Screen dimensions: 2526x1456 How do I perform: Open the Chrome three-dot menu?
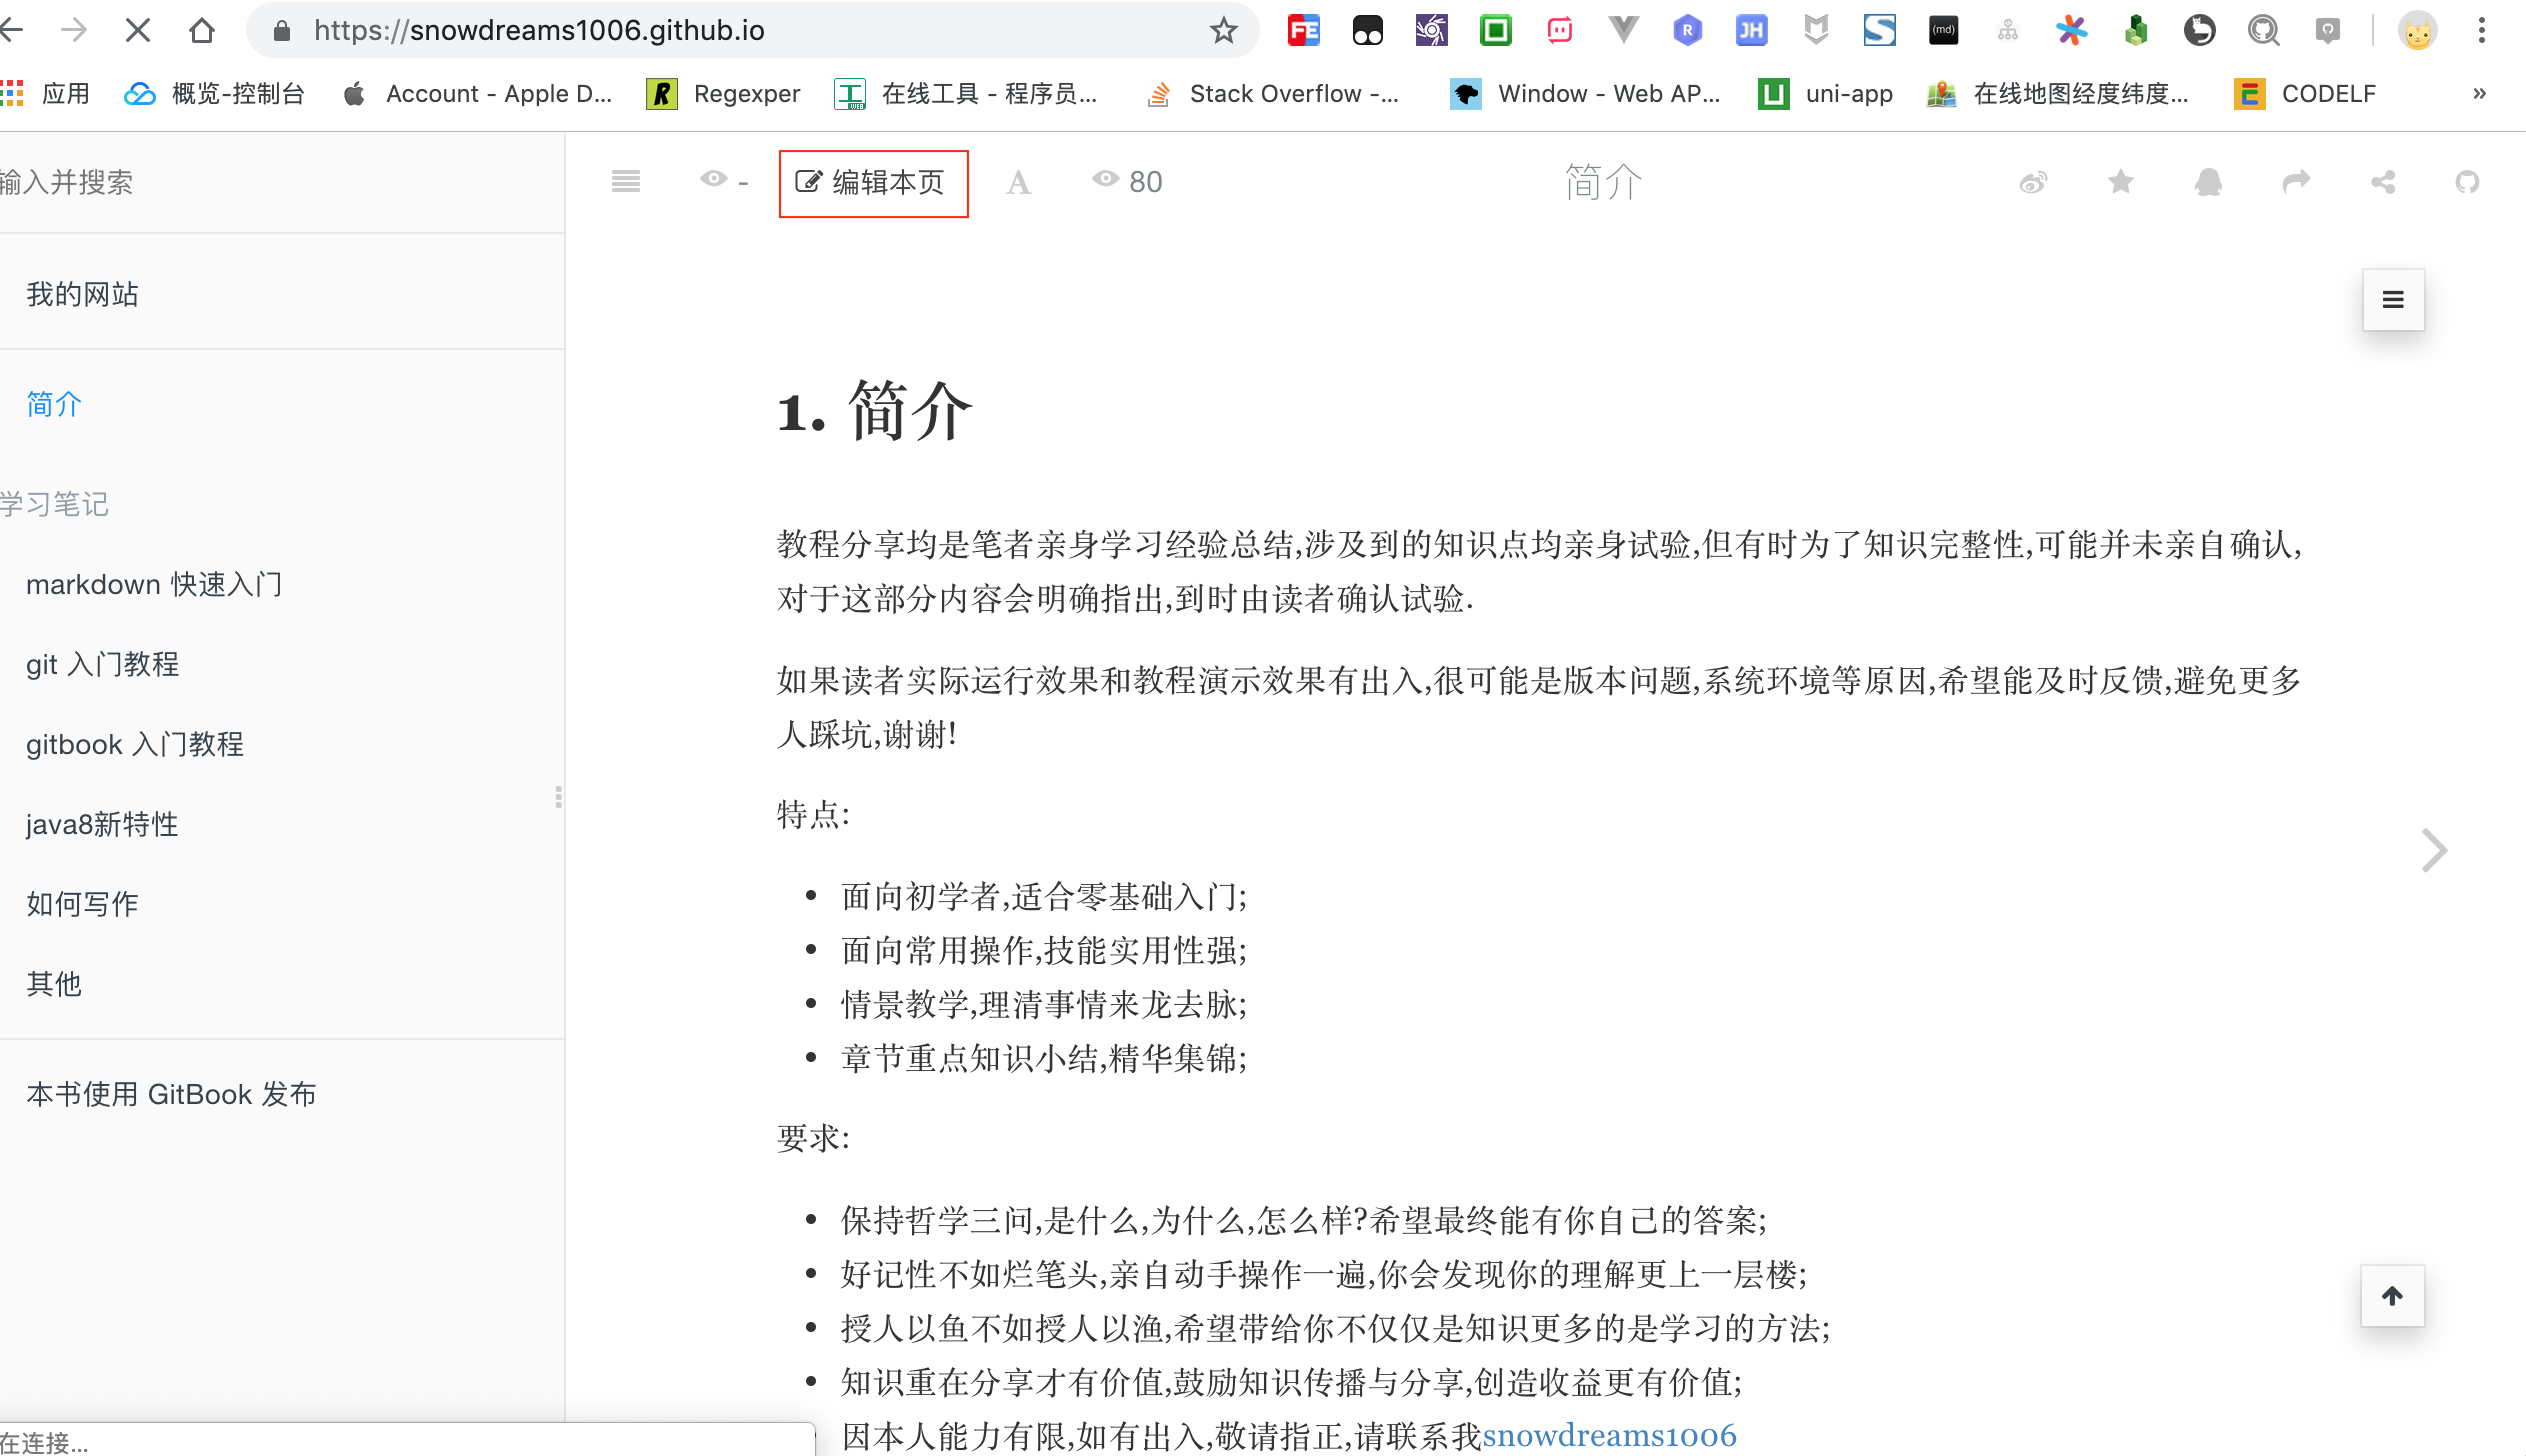pos(2481,30)
